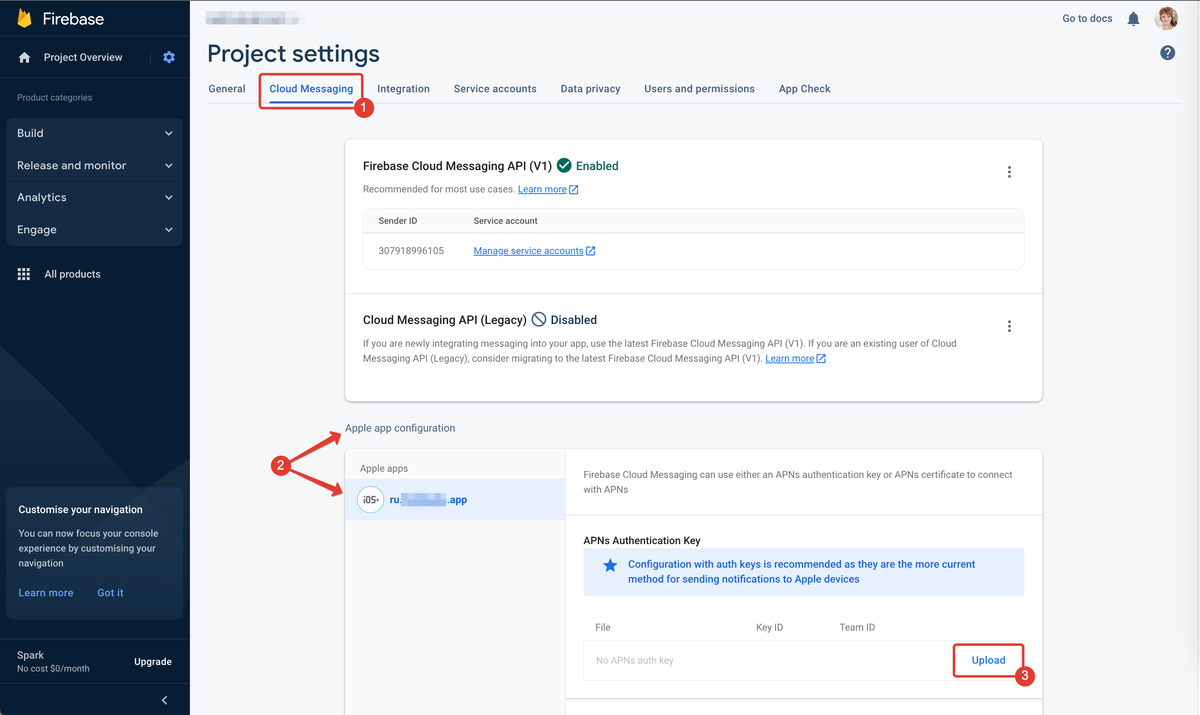1200x715 pixels.
Task: Open Cloud Messaging API V1 options menu
Action: click(x=1009, y=172)
